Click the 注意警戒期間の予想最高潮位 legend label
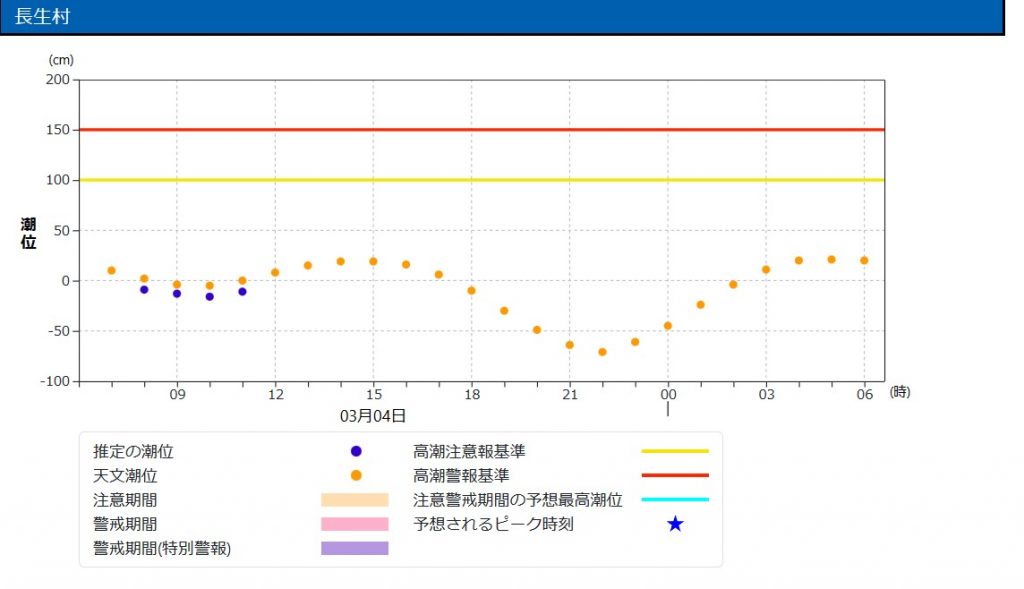This screenshot has width=1024, height=589. click(x=517, y=500)
